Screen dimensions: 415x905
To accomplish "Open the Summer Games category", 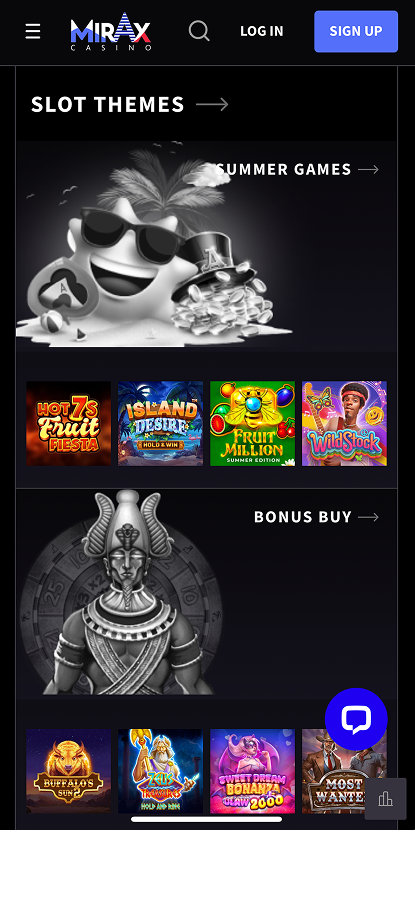I will tap(284, 170).
